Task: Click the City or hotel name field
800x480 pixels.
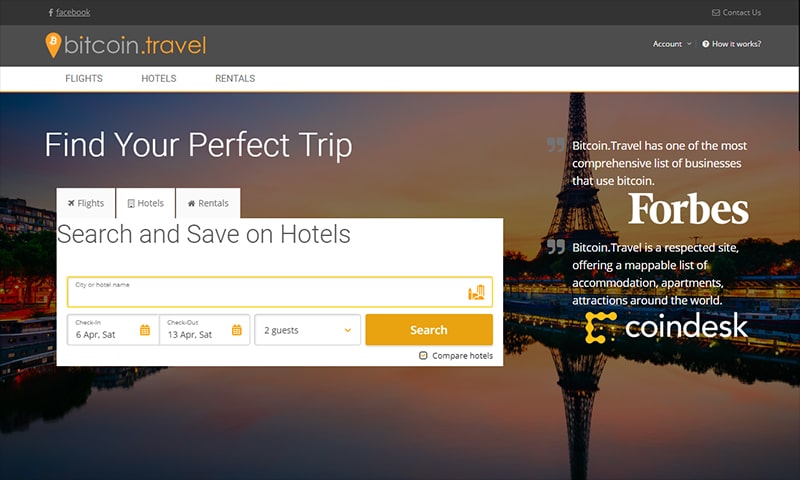Action: (280, 292)
